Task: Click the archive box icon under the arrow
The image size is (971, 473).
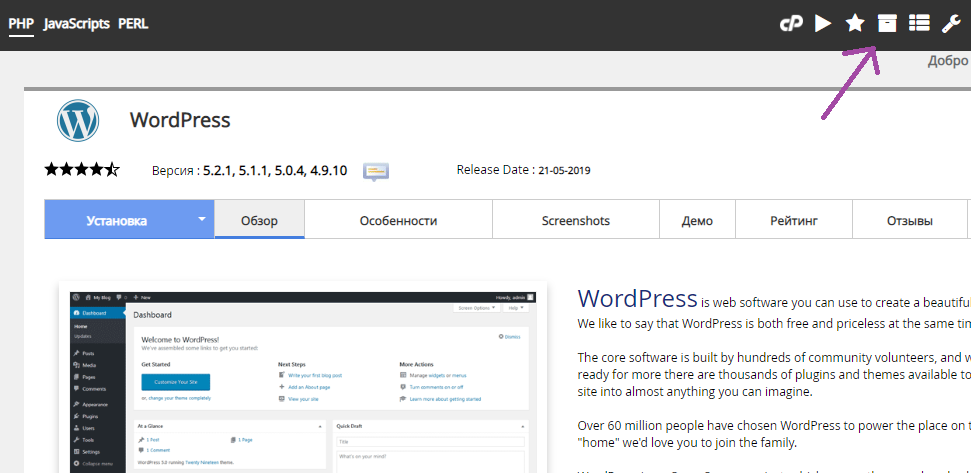Action: [x=887, y=24]
